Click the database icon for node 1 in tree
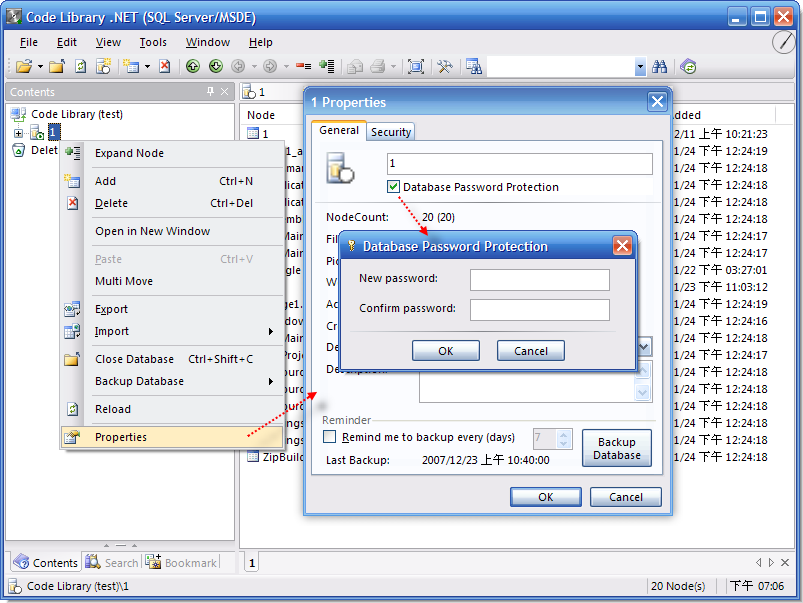 pyautogui.click(x=37, y=132)
